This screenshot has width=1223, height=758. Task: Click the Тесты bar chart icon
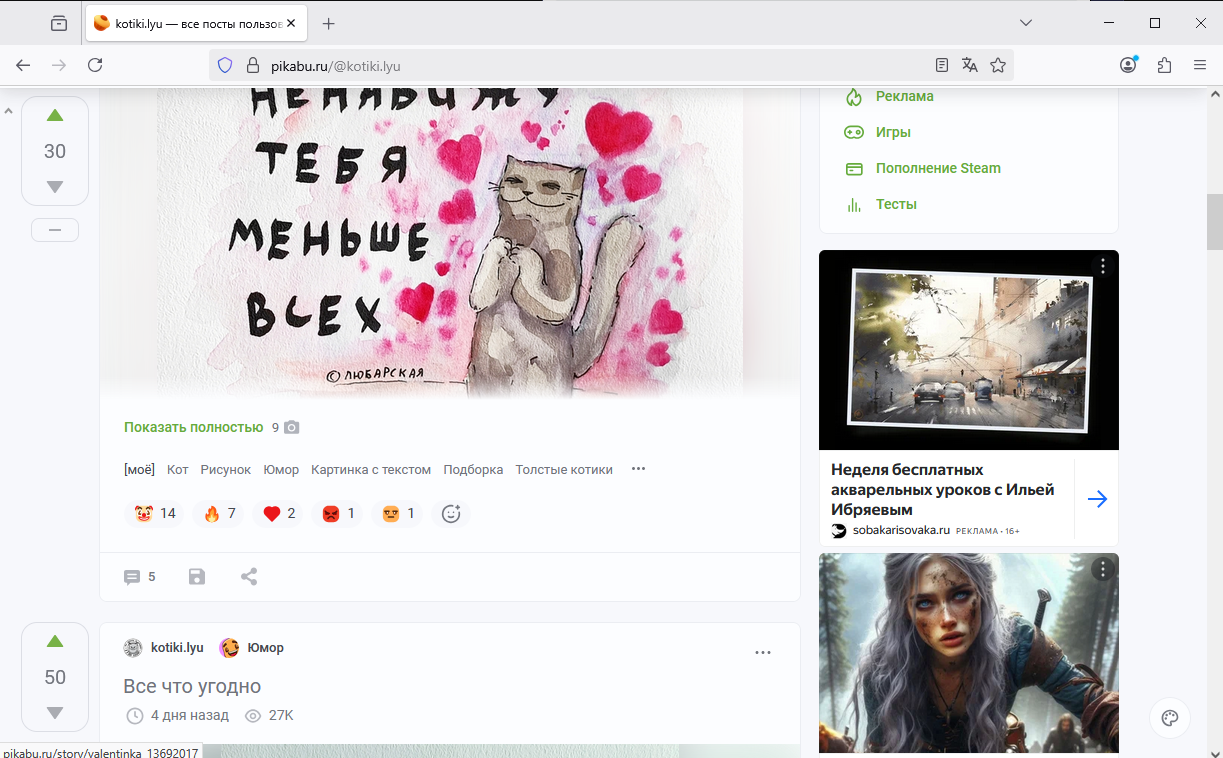[x=854, y=204]
